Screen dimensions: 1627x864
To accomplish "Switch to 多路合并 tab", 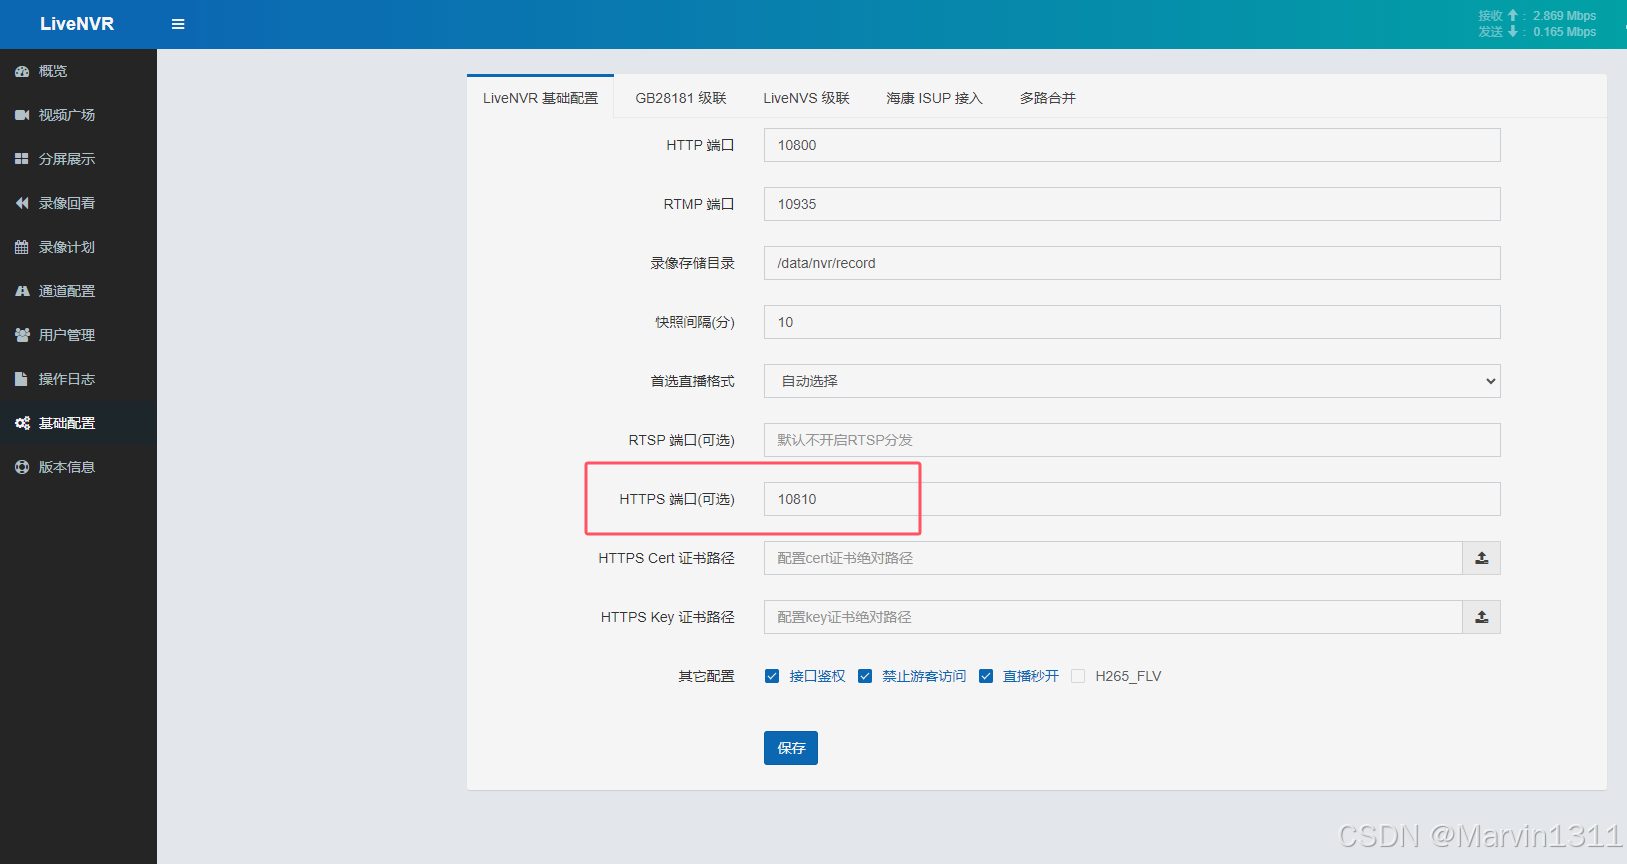I will tap(1048, 98).
